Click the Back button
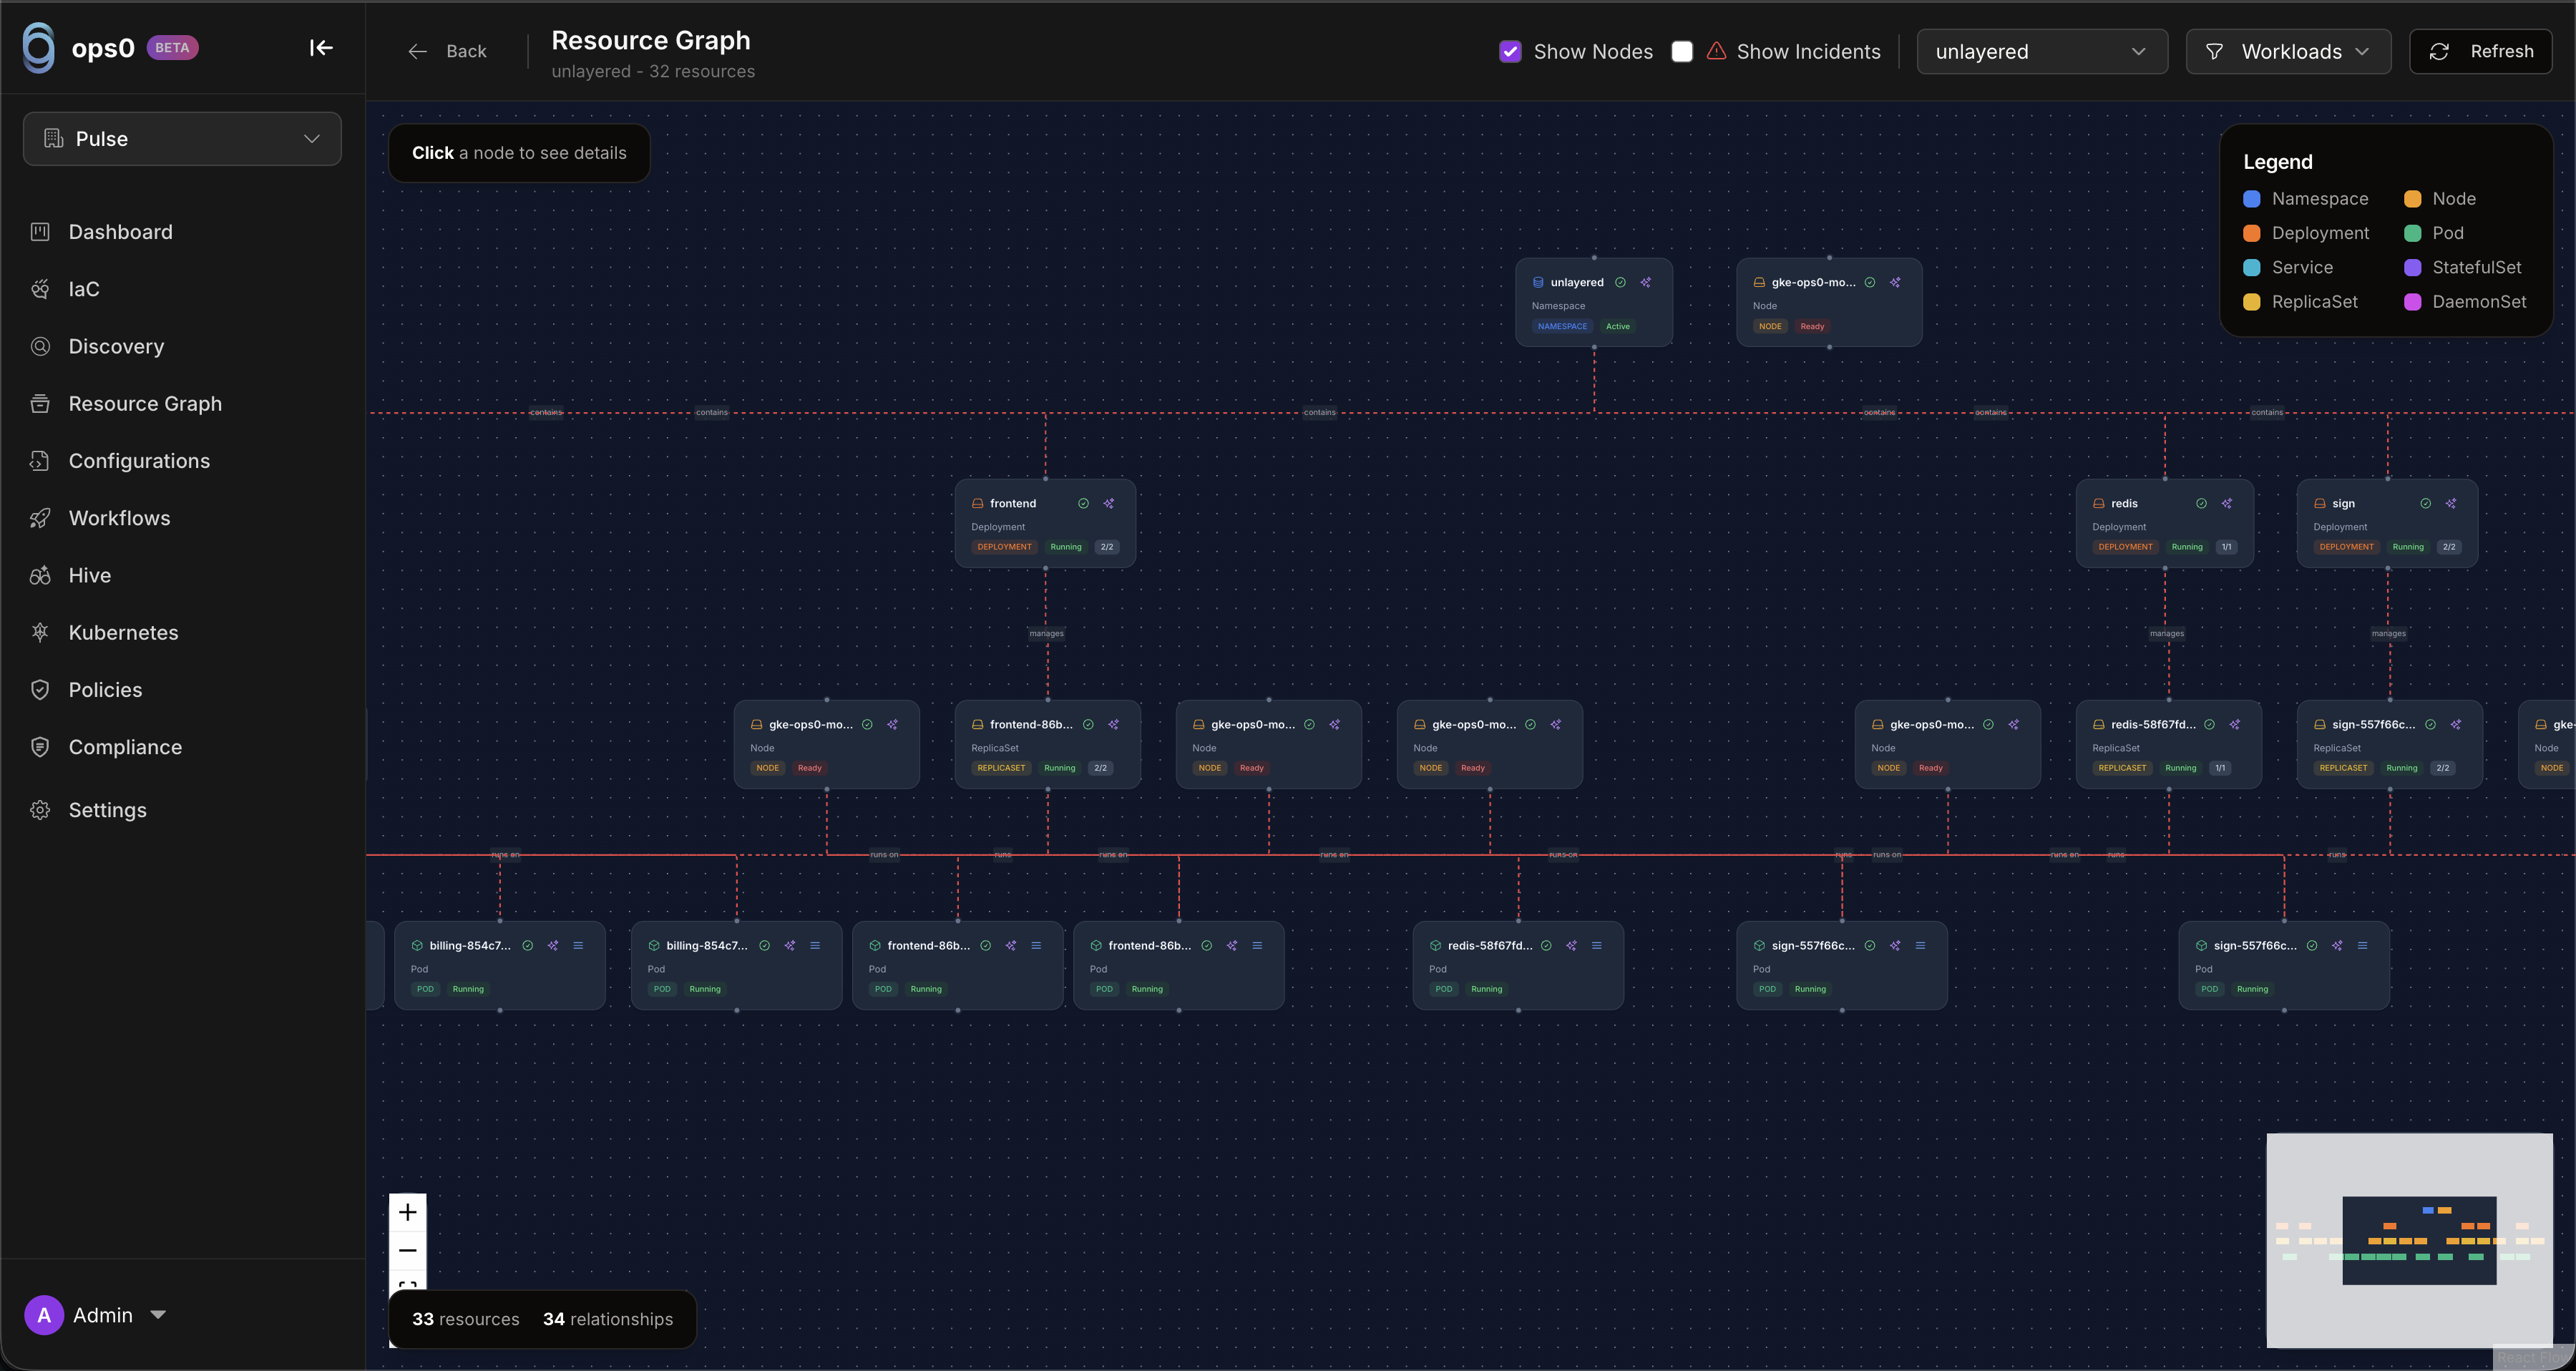 click(x=448, y=52)
